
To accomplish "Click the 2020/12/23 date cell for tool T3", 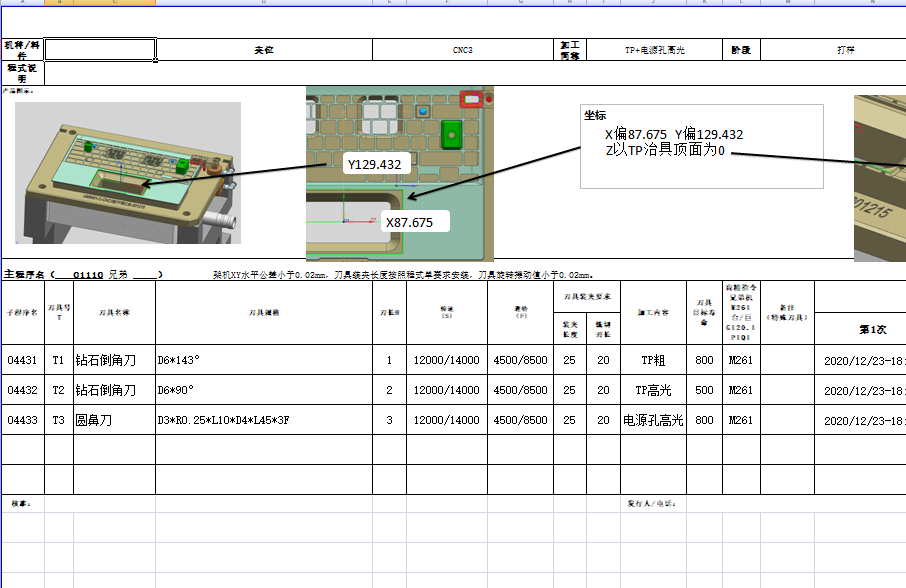I will click(860, 420).
